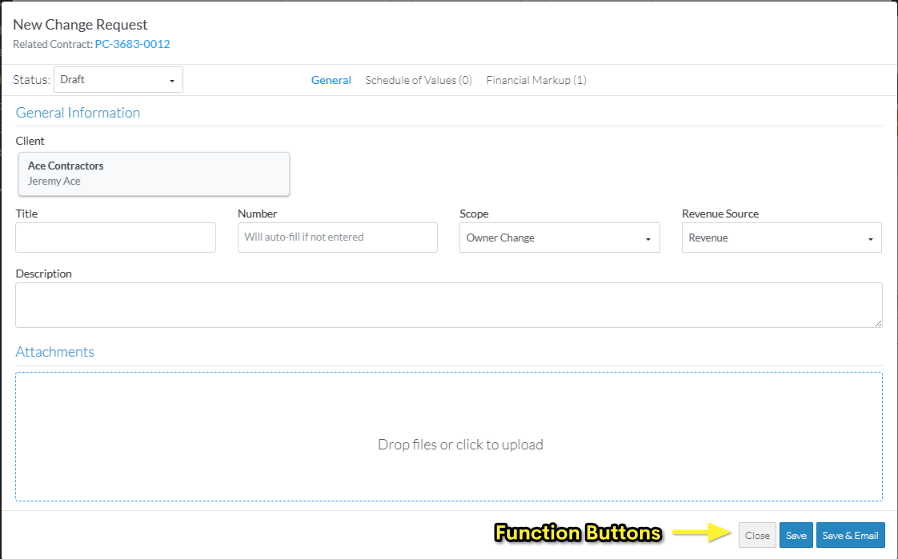This screenshot has width=898, height=559.
Task: Go to the Financial Markup (1) tab
Action: (536, 80)
